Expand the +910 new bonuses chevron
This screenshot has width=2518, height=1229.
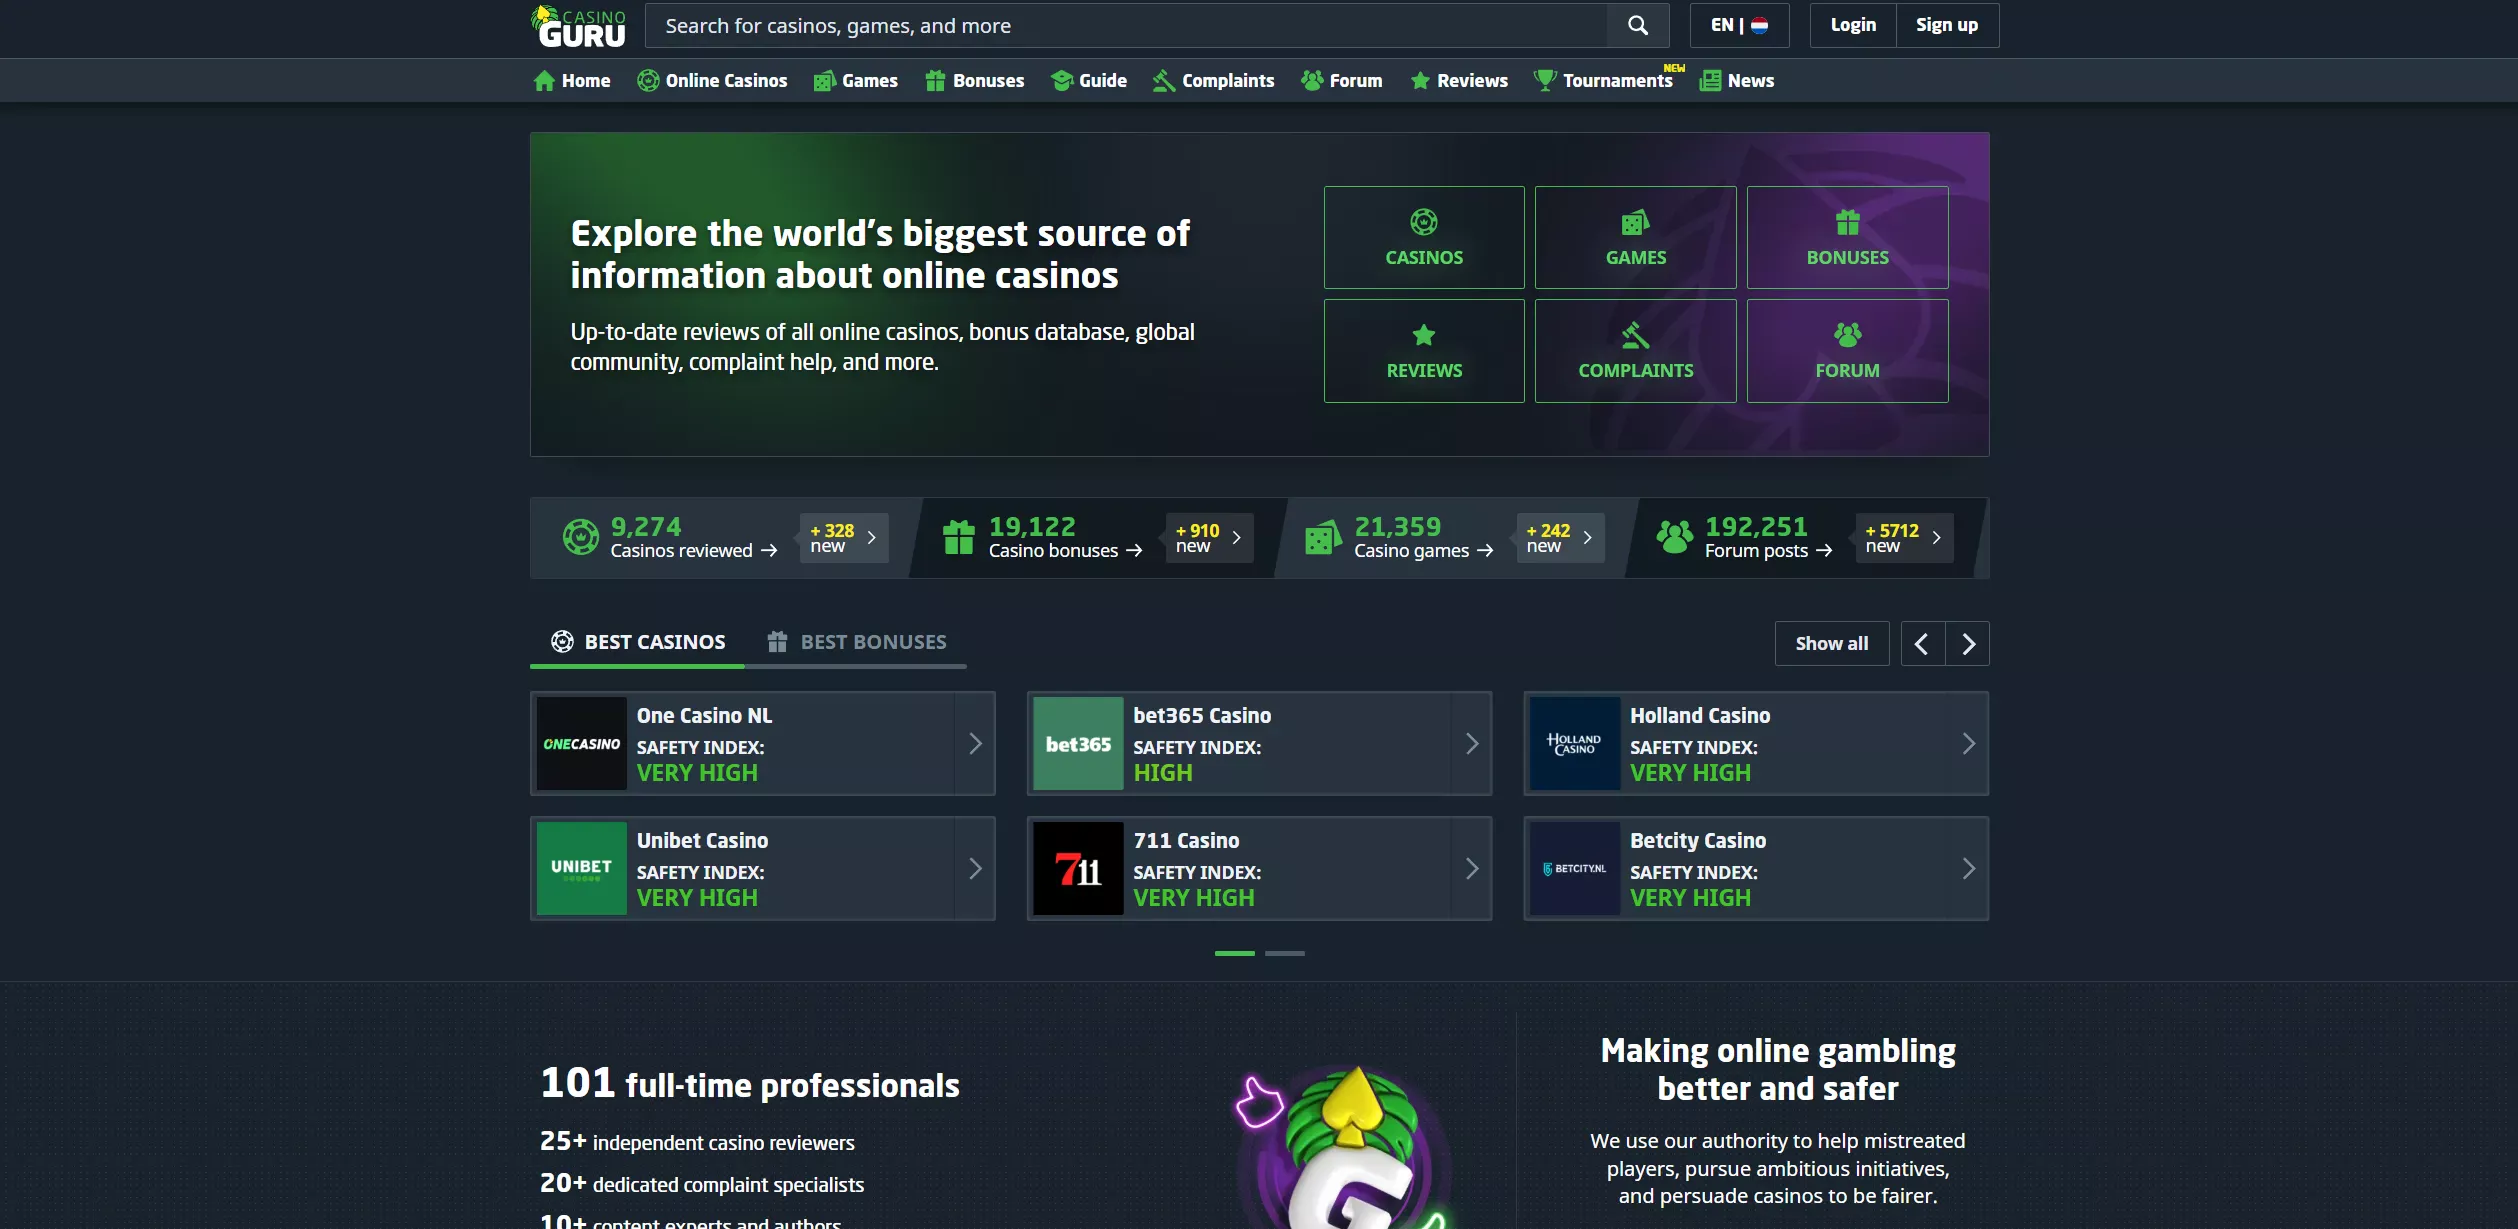click(x=1236, y=538)
